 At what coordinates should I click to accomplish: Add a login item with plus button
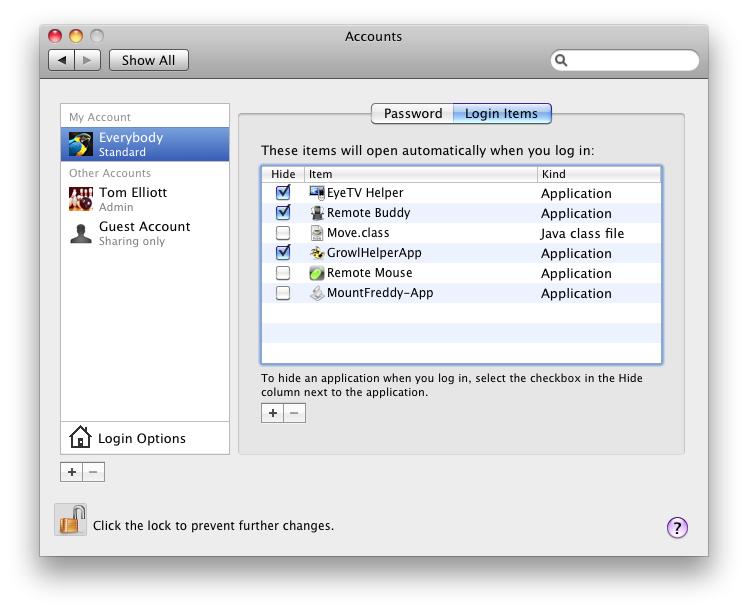tap(272, 413)
